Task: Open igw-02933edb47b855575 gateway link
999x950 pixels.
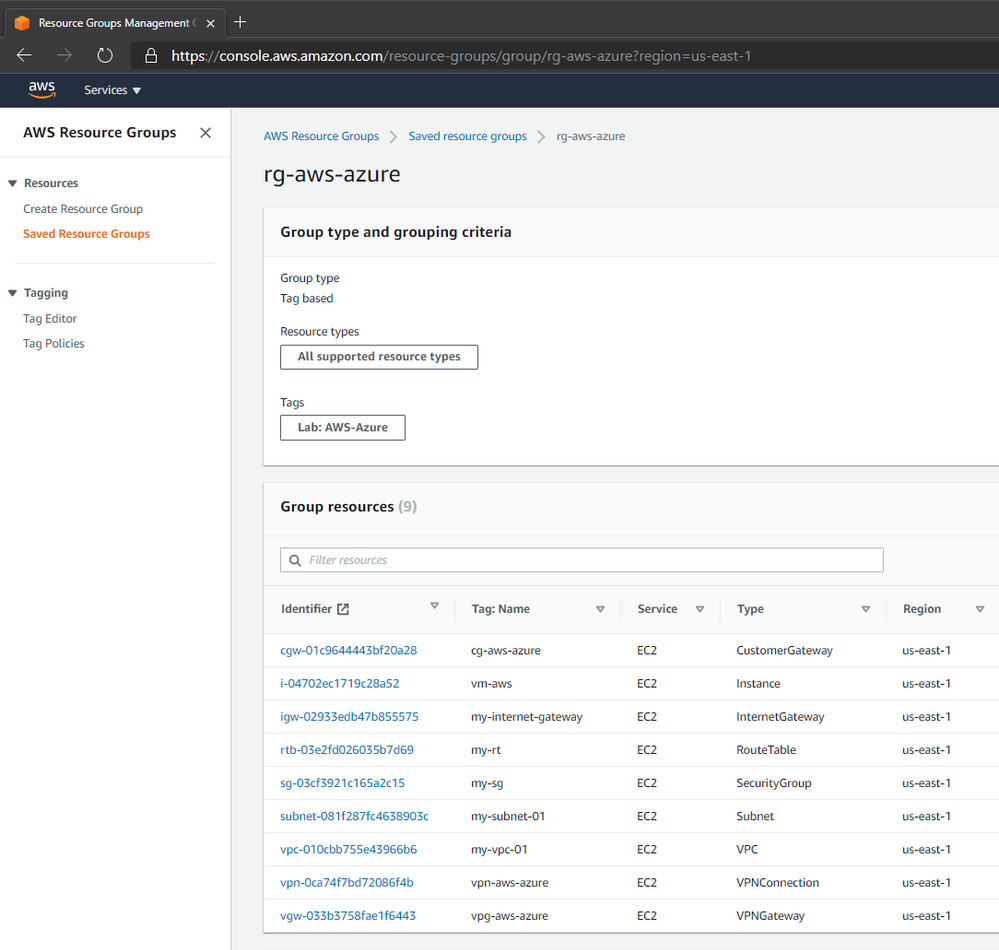Action: coord(349,717)
